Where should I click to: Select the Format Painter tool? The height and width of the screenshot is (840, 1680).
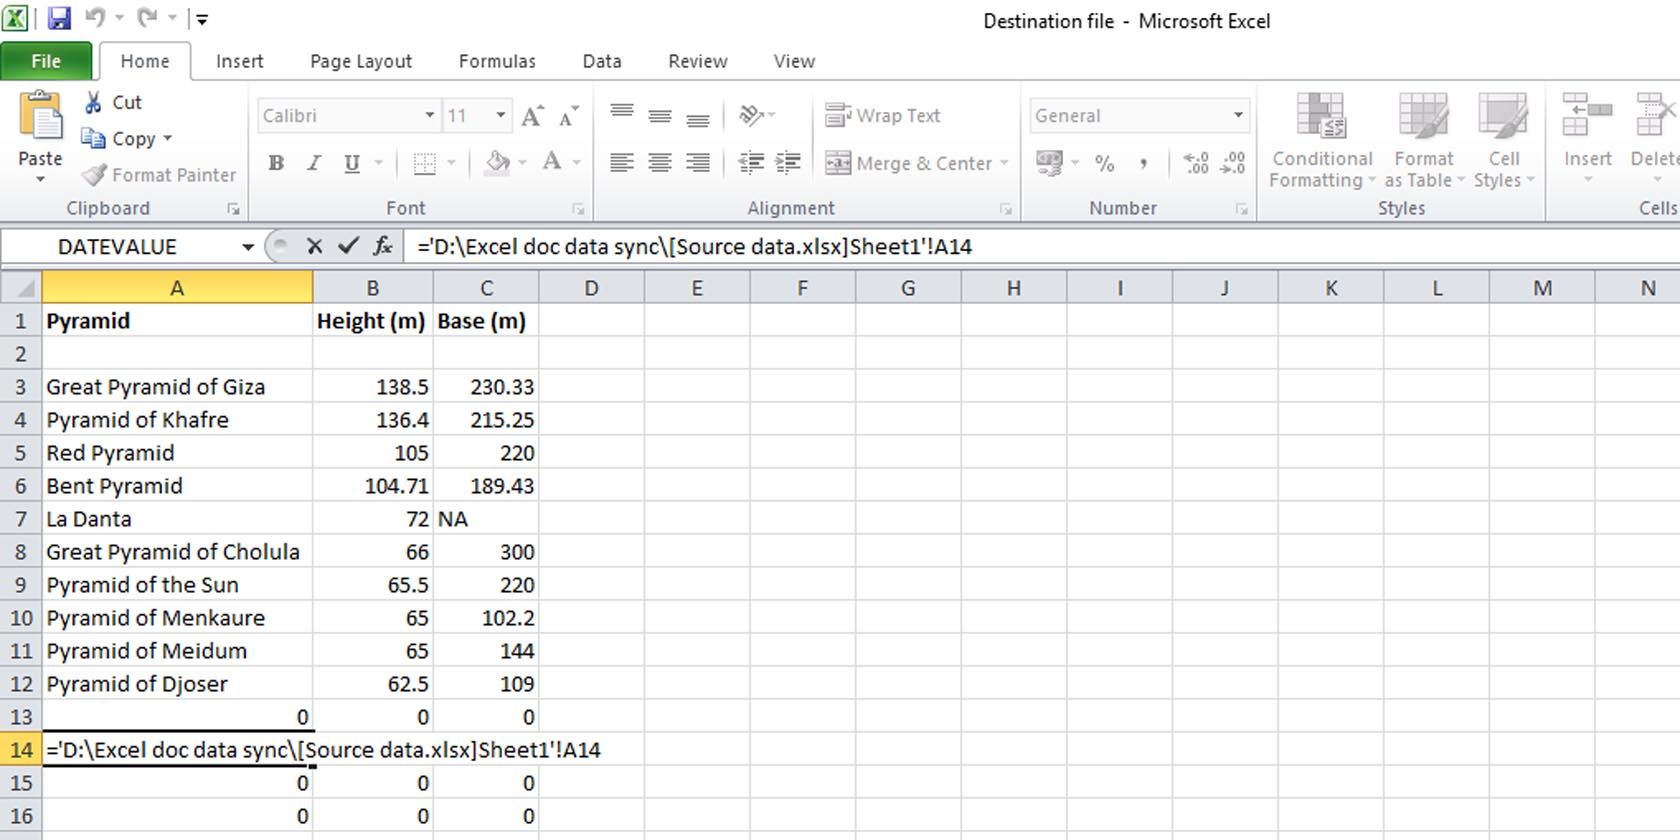(158, 175)
